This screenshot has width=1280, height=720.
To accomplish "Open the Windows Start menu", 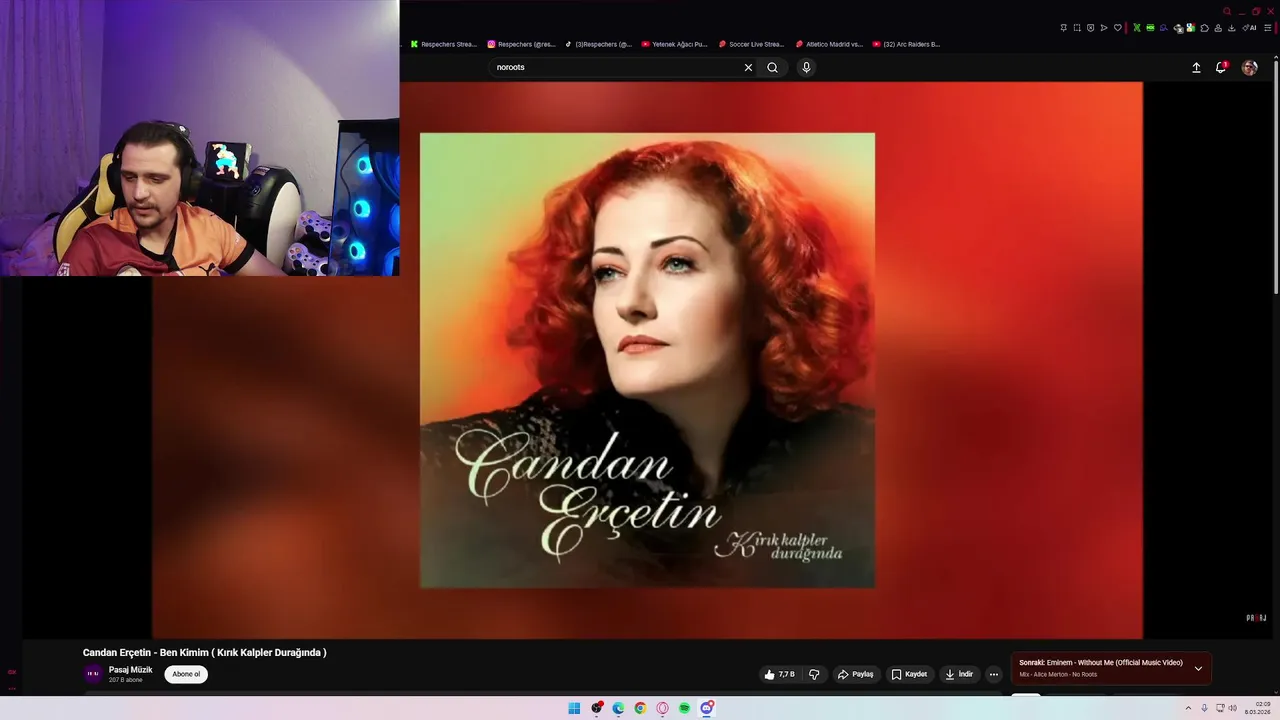I will [574, 708].
